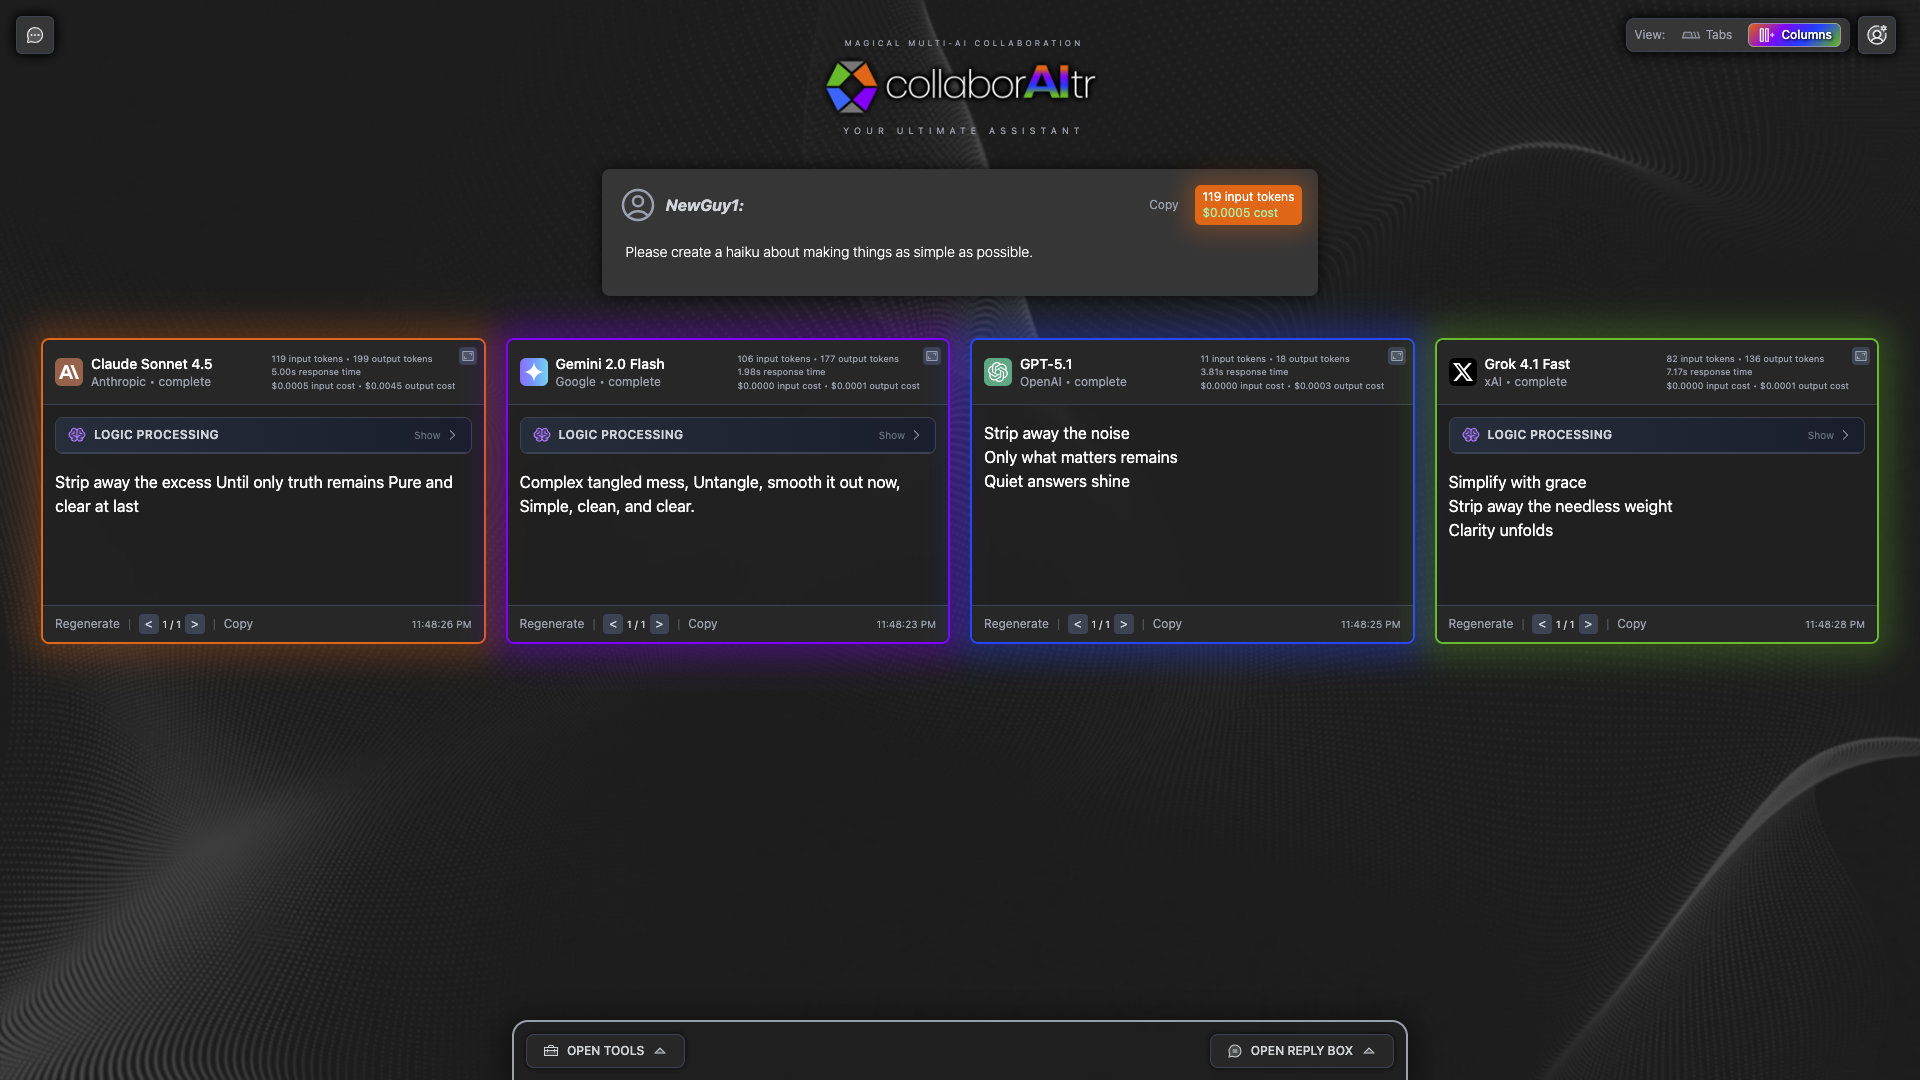Expand Claude's response with its pop-out icon
The image size is (1920, 1080).
point(467,355)
